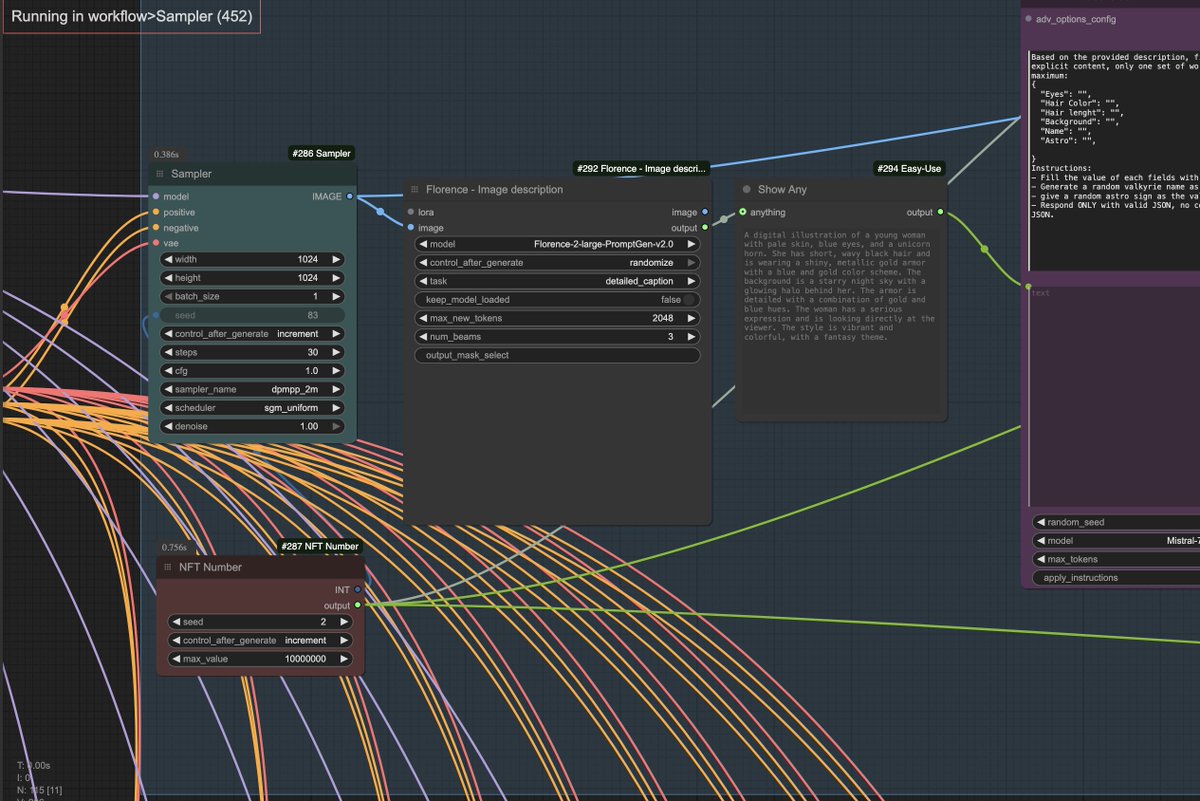Image resolution: width=1200 pixels, height=801 pixels.
Task: Click the NFT Number INT output port
Action: tap(357, 590)
